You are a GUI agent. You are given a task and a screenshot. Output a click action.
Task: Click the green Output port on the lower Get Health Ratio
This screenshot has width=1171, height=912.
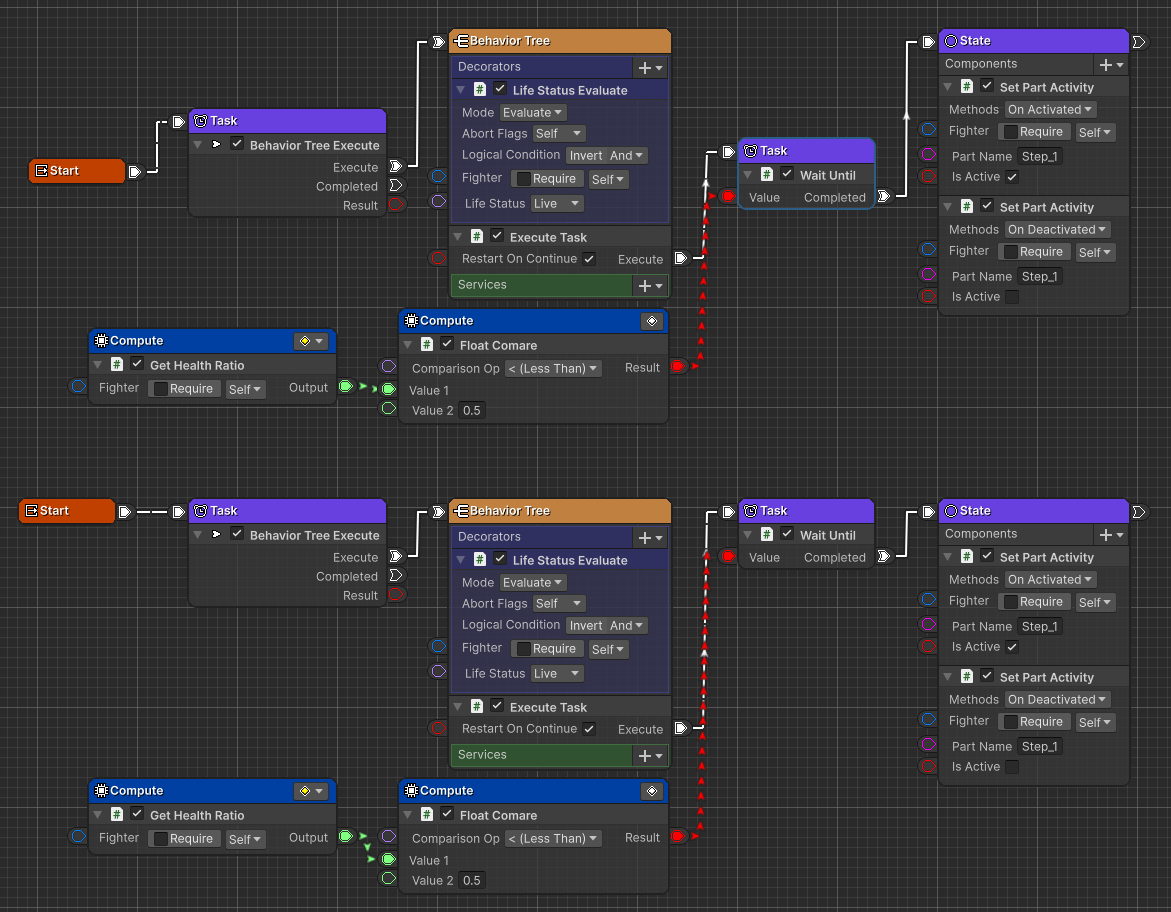[x=345, y=837]
